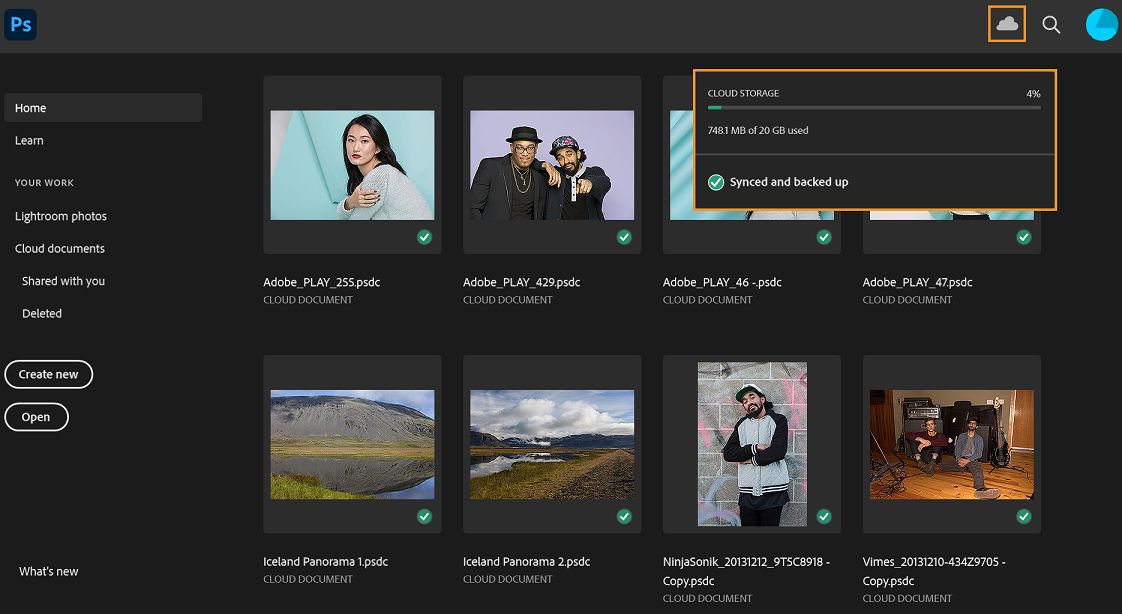Open the Adobe_PLAY_255.psdc thumbnail

(x=351, y=165)
